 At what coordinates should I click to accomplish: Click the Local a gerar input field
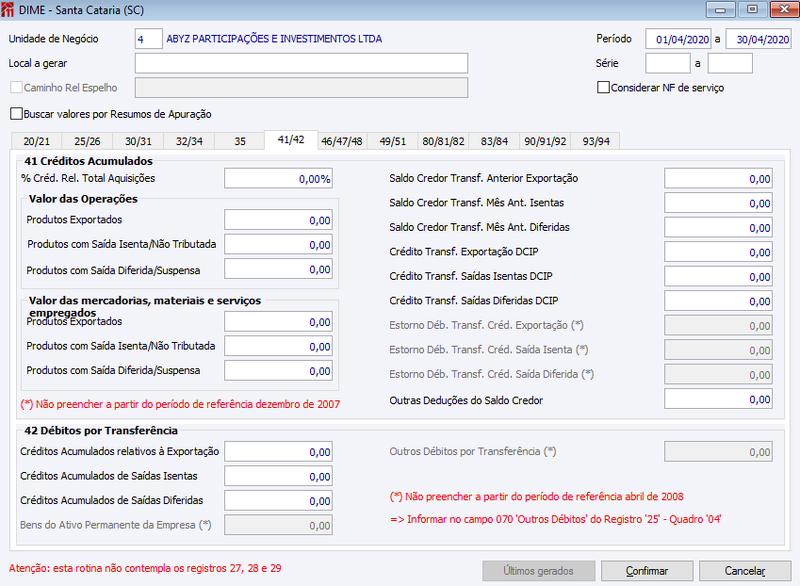301,63
